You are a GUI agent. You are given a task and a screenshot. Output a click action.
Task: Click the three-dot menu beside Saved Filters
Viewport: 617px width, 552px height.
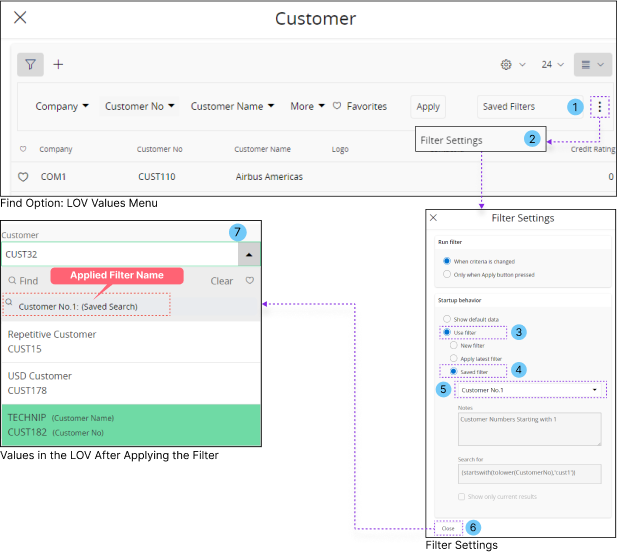pos(599,106)
